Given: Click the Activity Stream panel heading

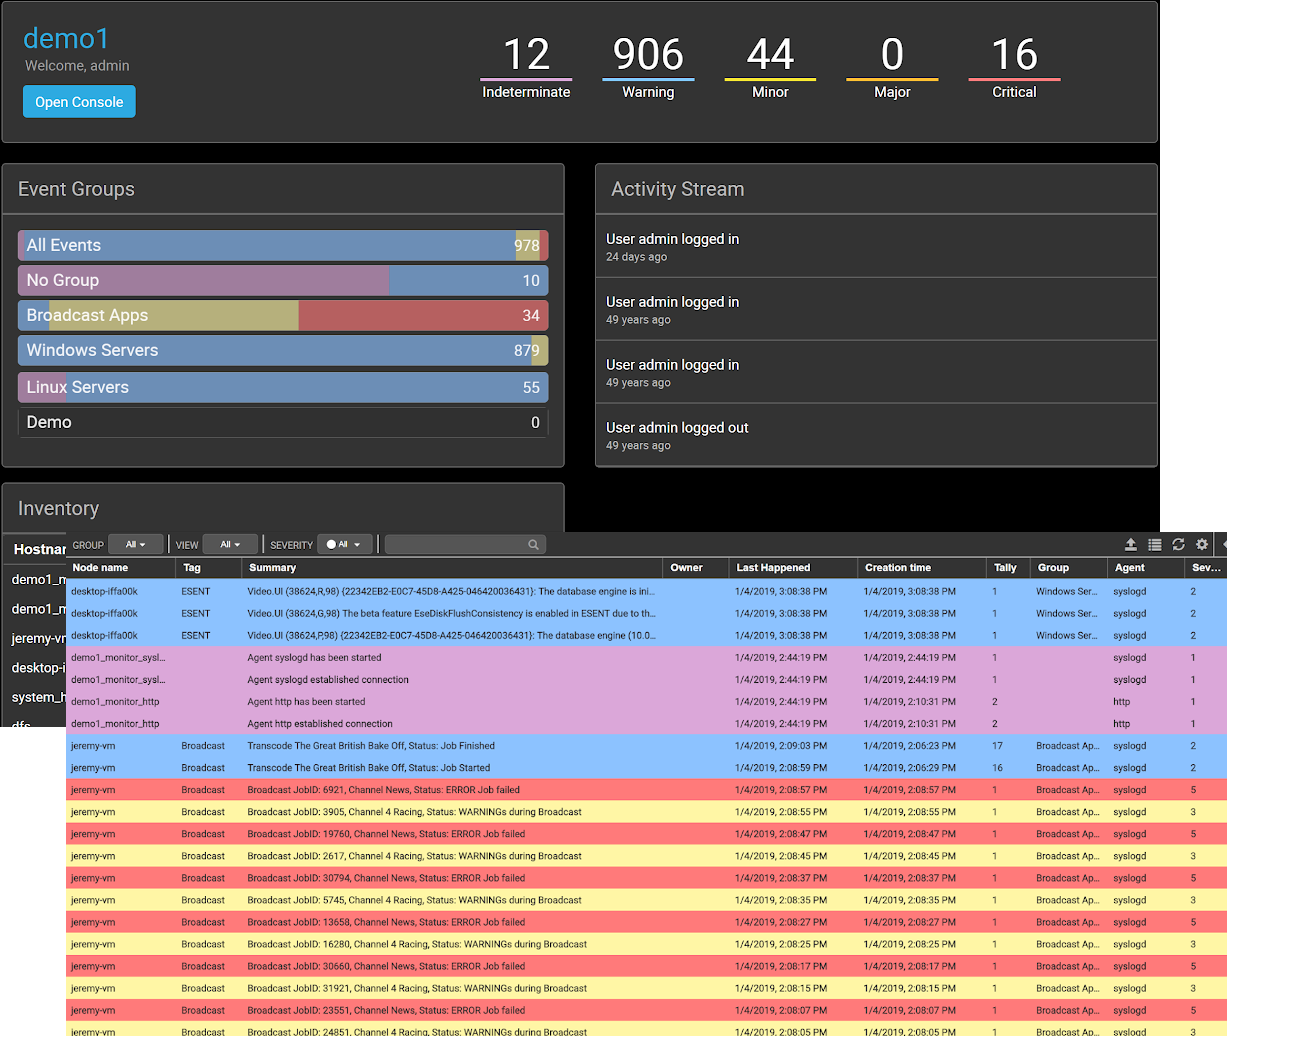Looking at the screenshot, I should point(677,189).
